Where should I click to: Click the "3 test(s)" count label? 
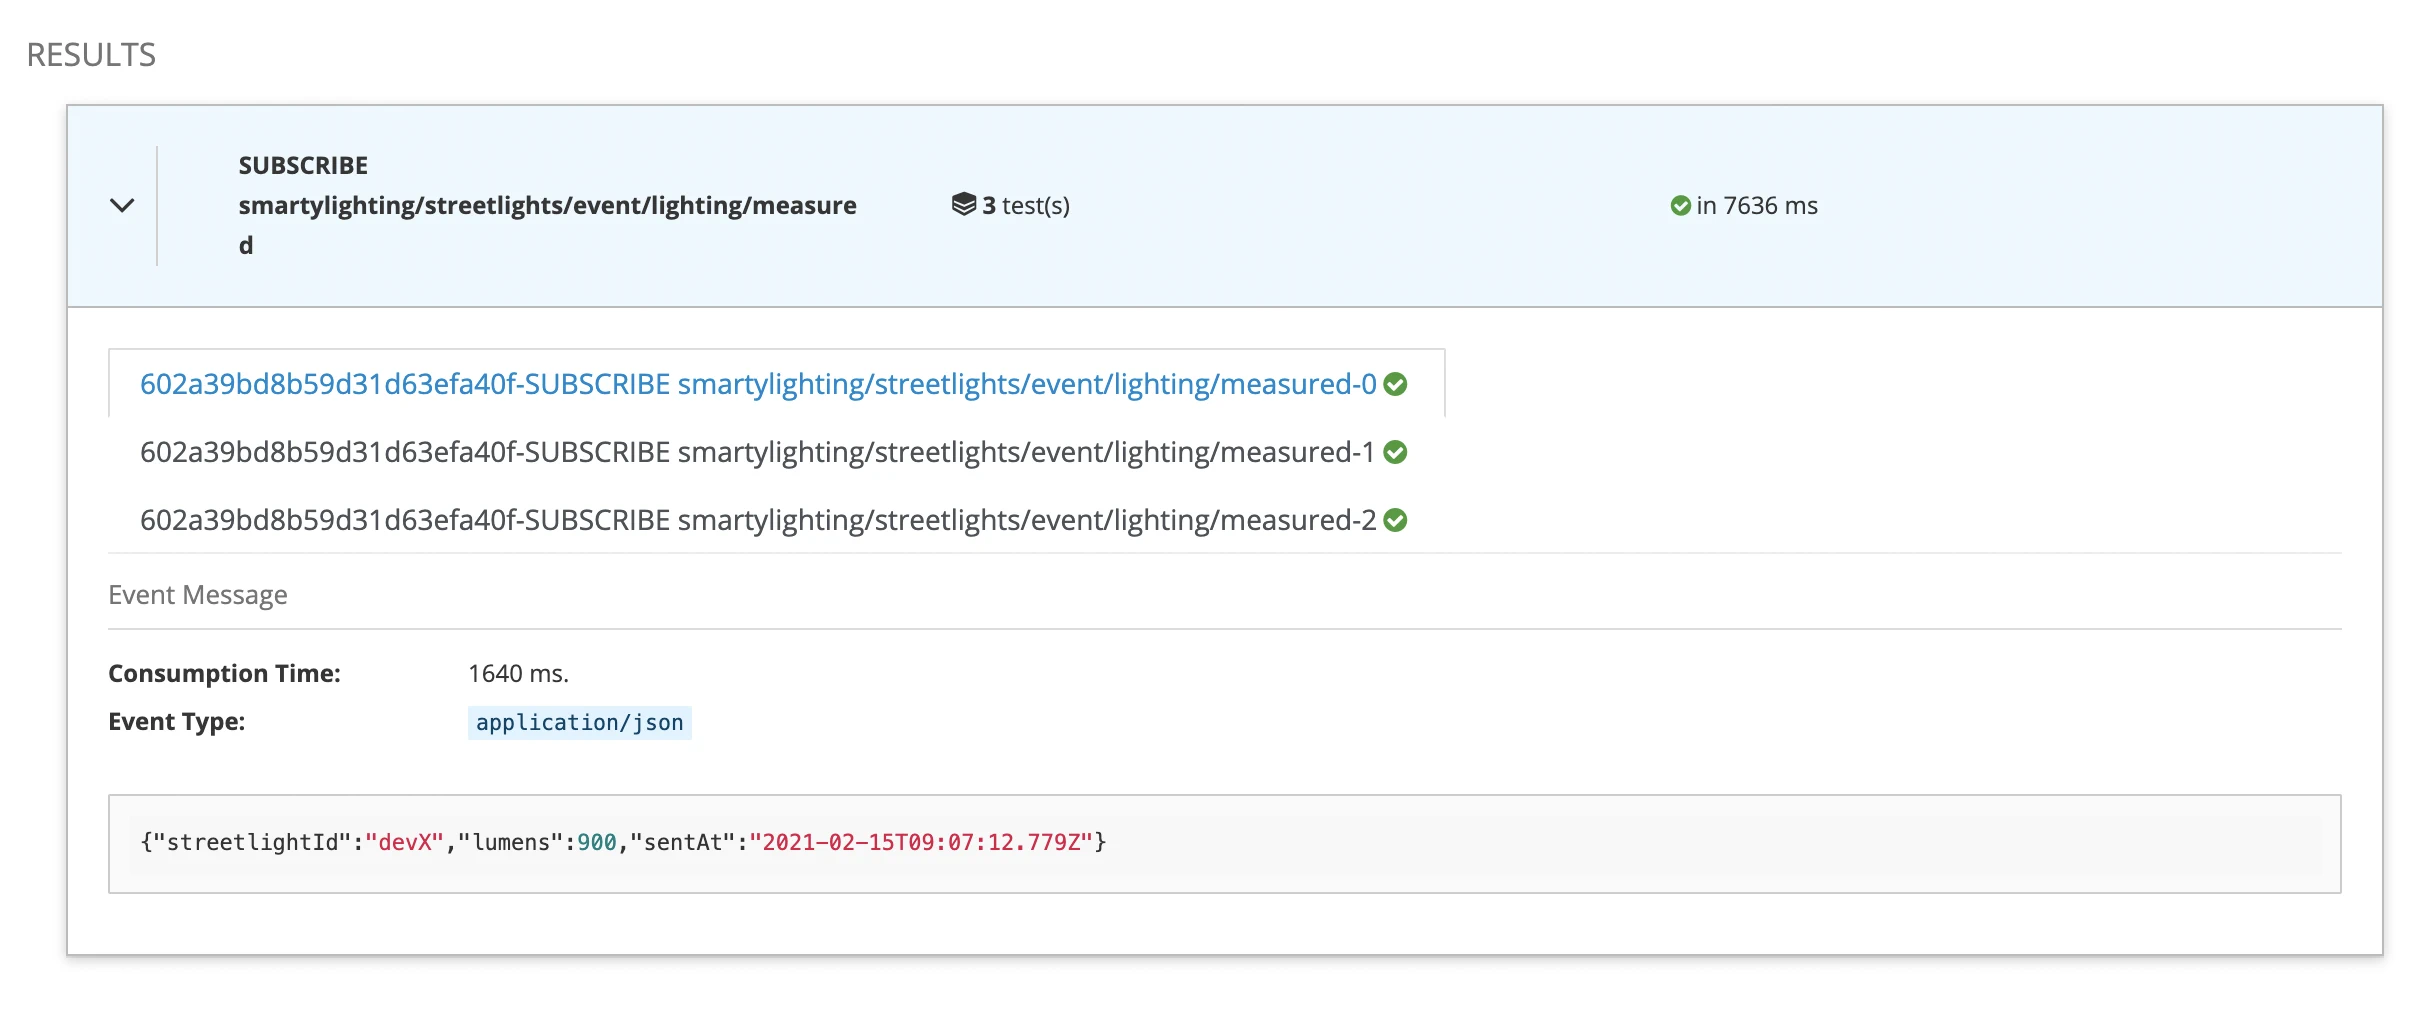click(x=1025, y=206)
